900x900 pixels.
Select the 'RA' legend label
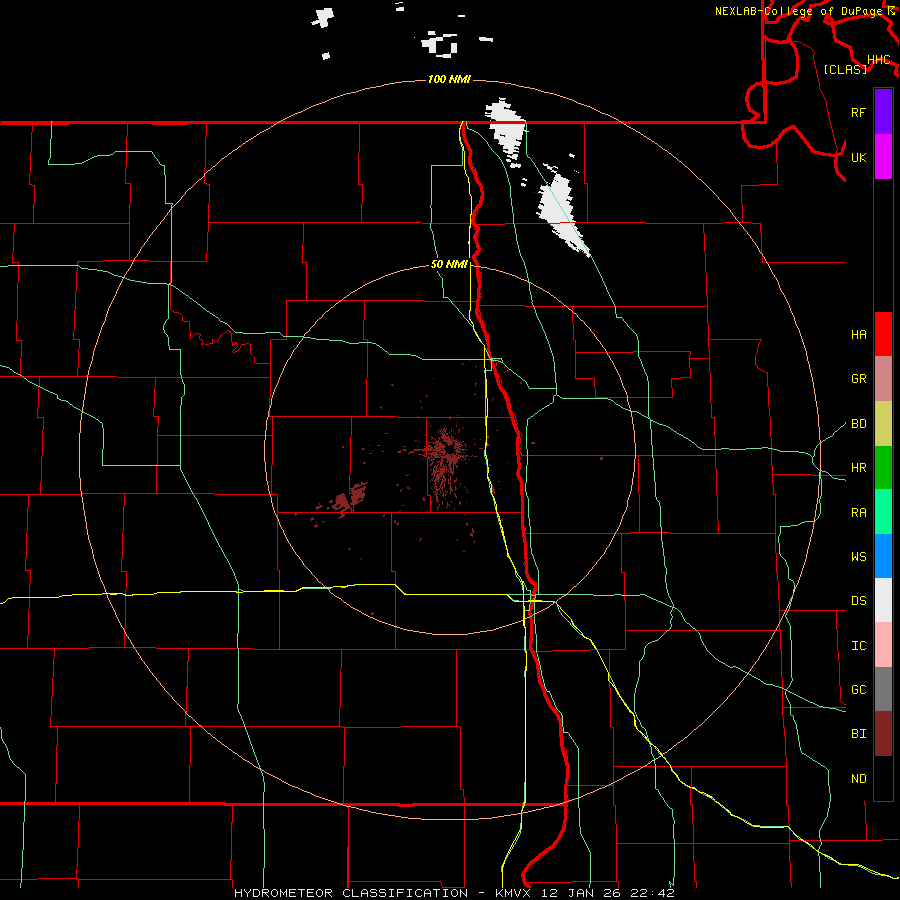pos(858,513)
